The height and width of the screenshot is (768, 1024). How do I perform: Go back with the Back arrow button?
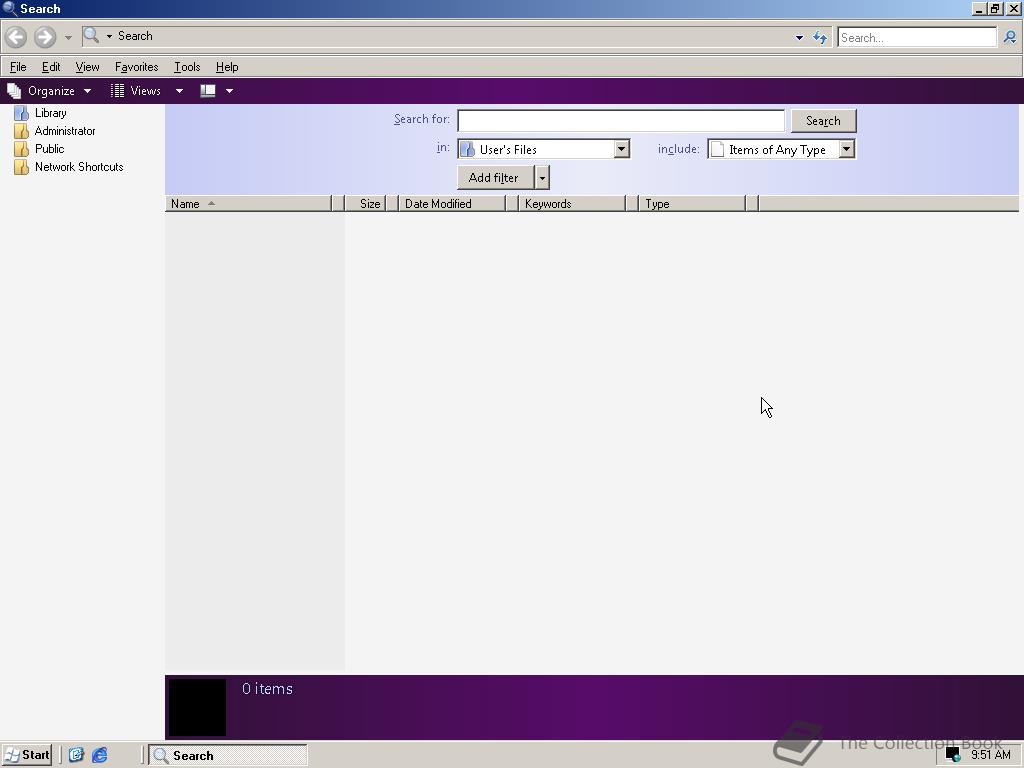click(16, 37)
